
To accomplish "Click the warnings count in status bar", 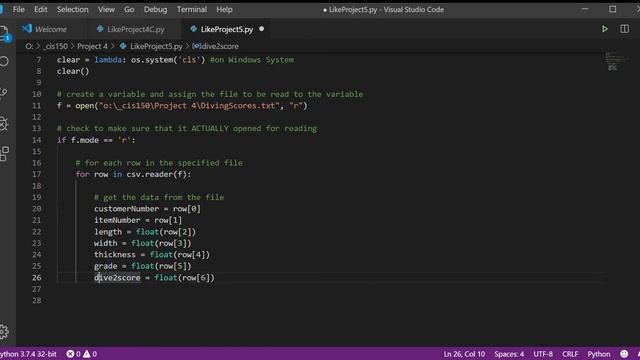I will (90, 354).
